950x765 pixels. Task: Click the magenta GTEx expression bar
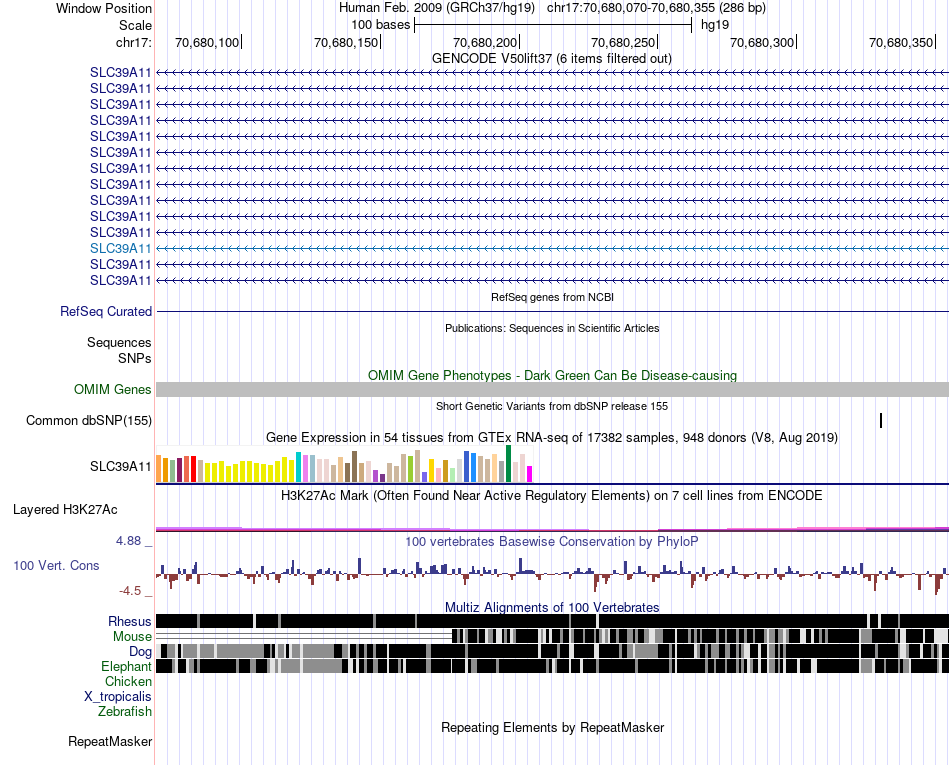pyautogui.click(x=530, y=474)
